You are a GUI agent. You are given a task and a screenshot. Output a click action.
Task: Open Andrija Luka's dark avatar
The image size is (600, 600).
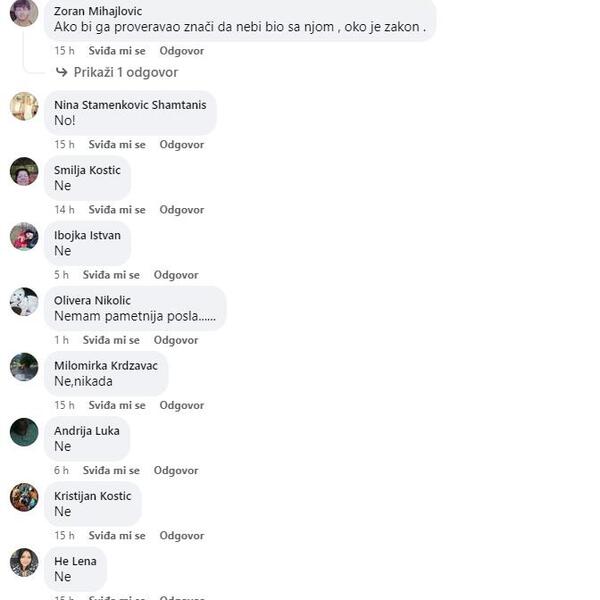coord(24,432)
